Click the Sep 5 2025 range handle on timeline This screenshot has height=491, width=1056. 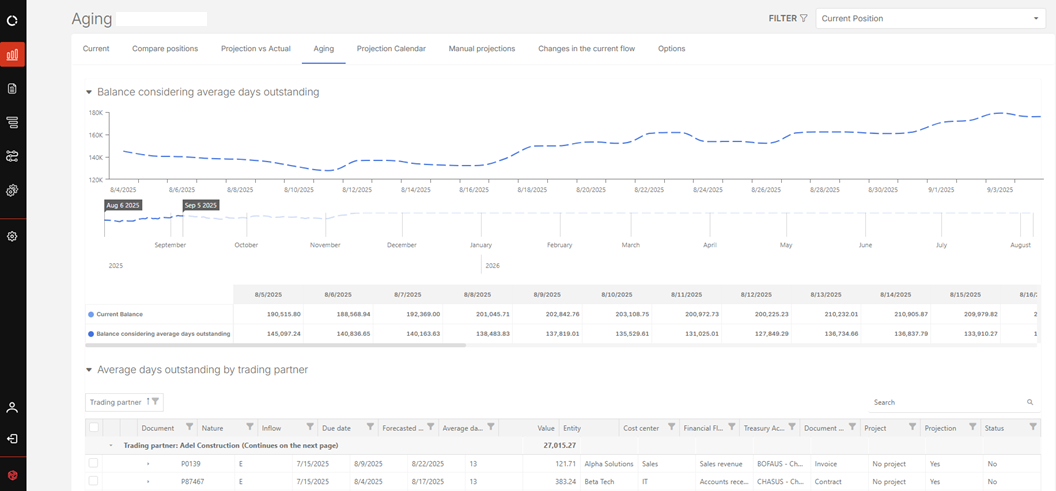[200, 205]
